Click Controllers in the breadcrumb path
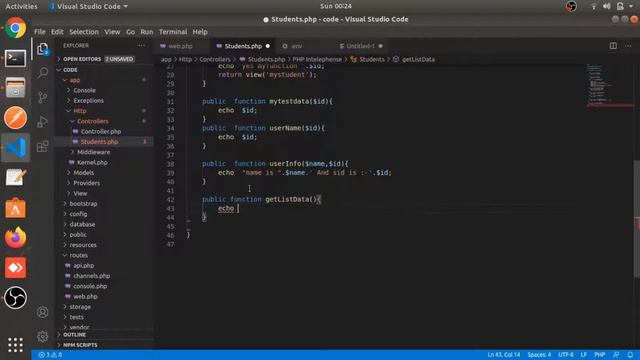Image resolution: width=640 pixels, height=360 pixels. coord(215,59)
